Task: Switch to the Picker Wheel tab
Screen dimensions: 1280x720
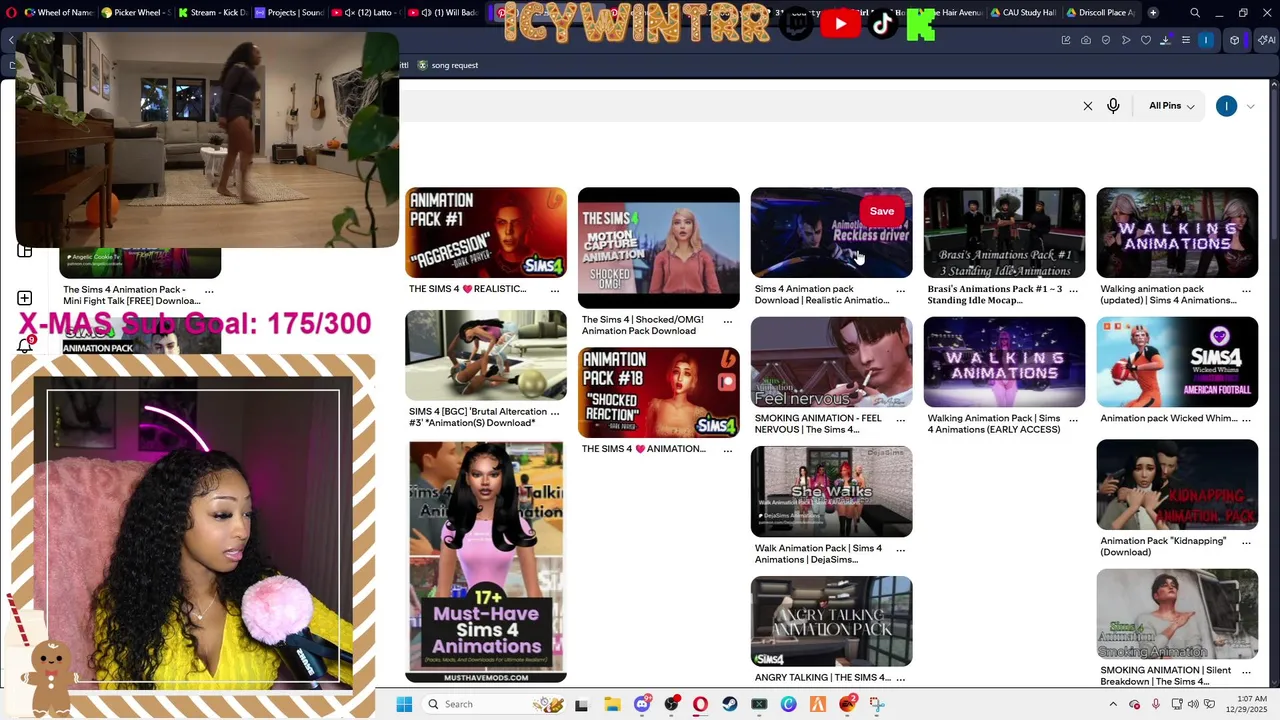Action: tap(137, 13)
